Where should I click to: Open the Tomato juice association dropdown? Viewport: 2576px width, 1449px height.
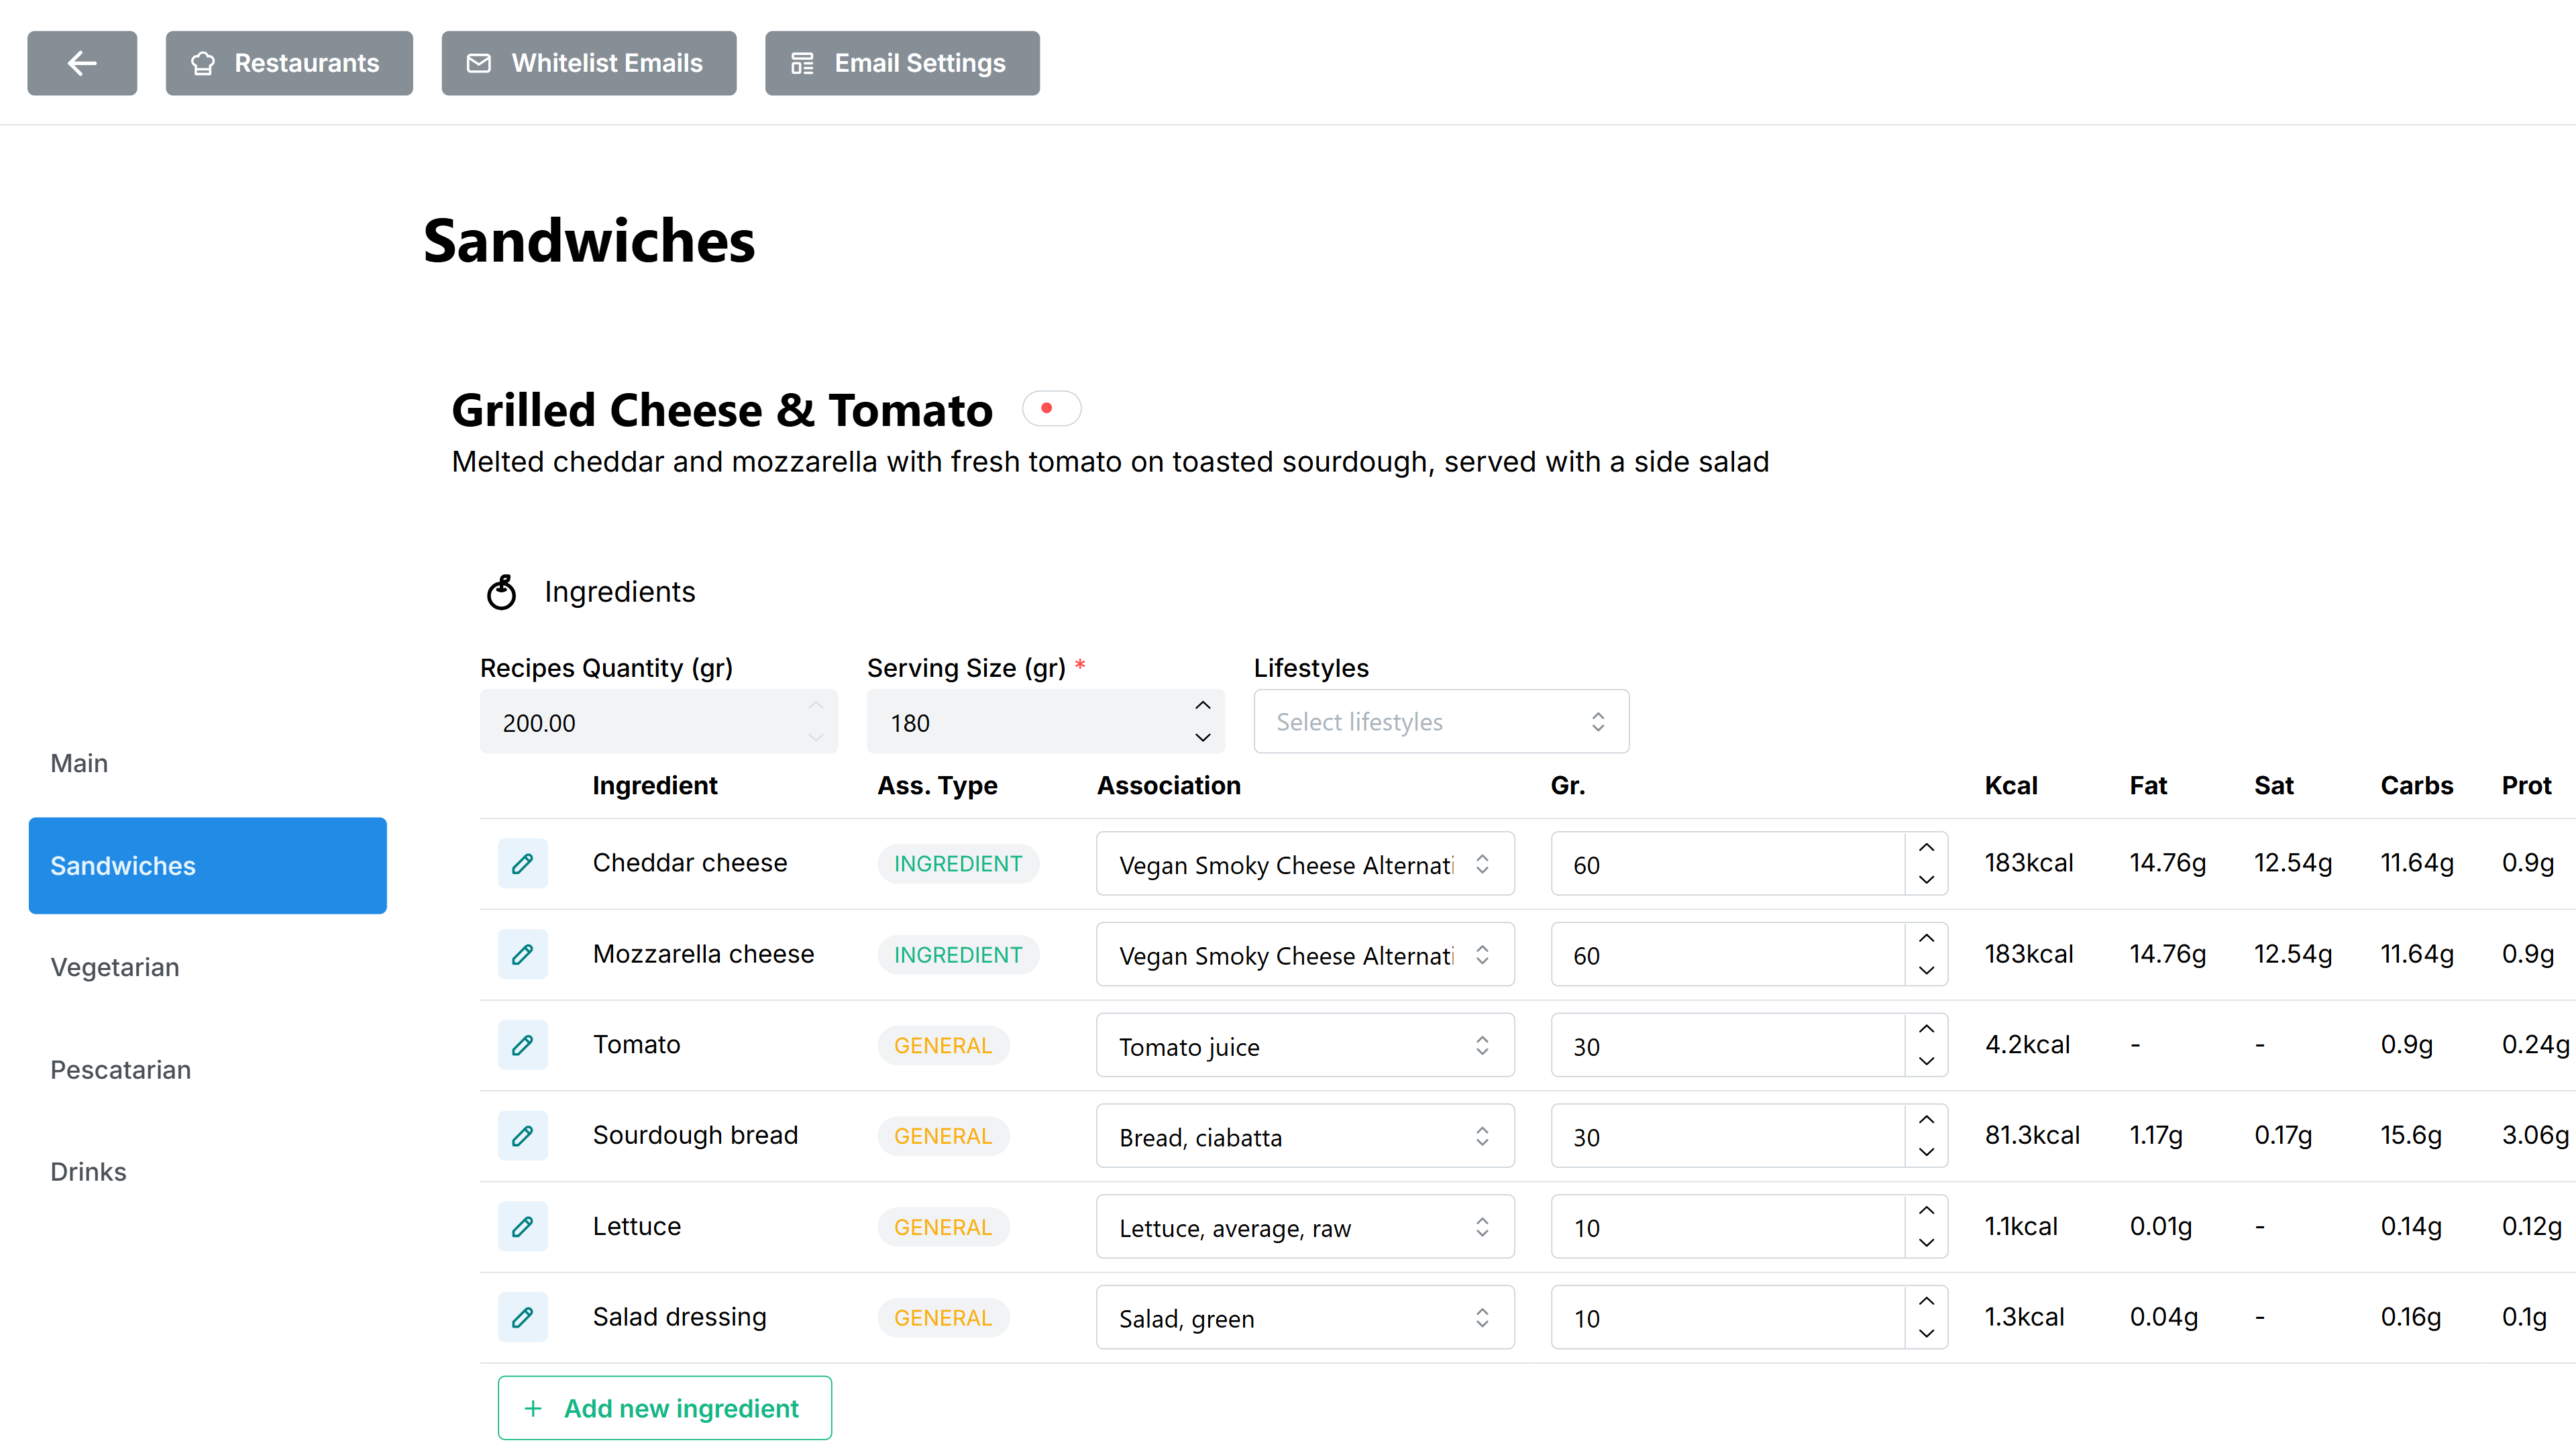[x=1305, y=1046]
